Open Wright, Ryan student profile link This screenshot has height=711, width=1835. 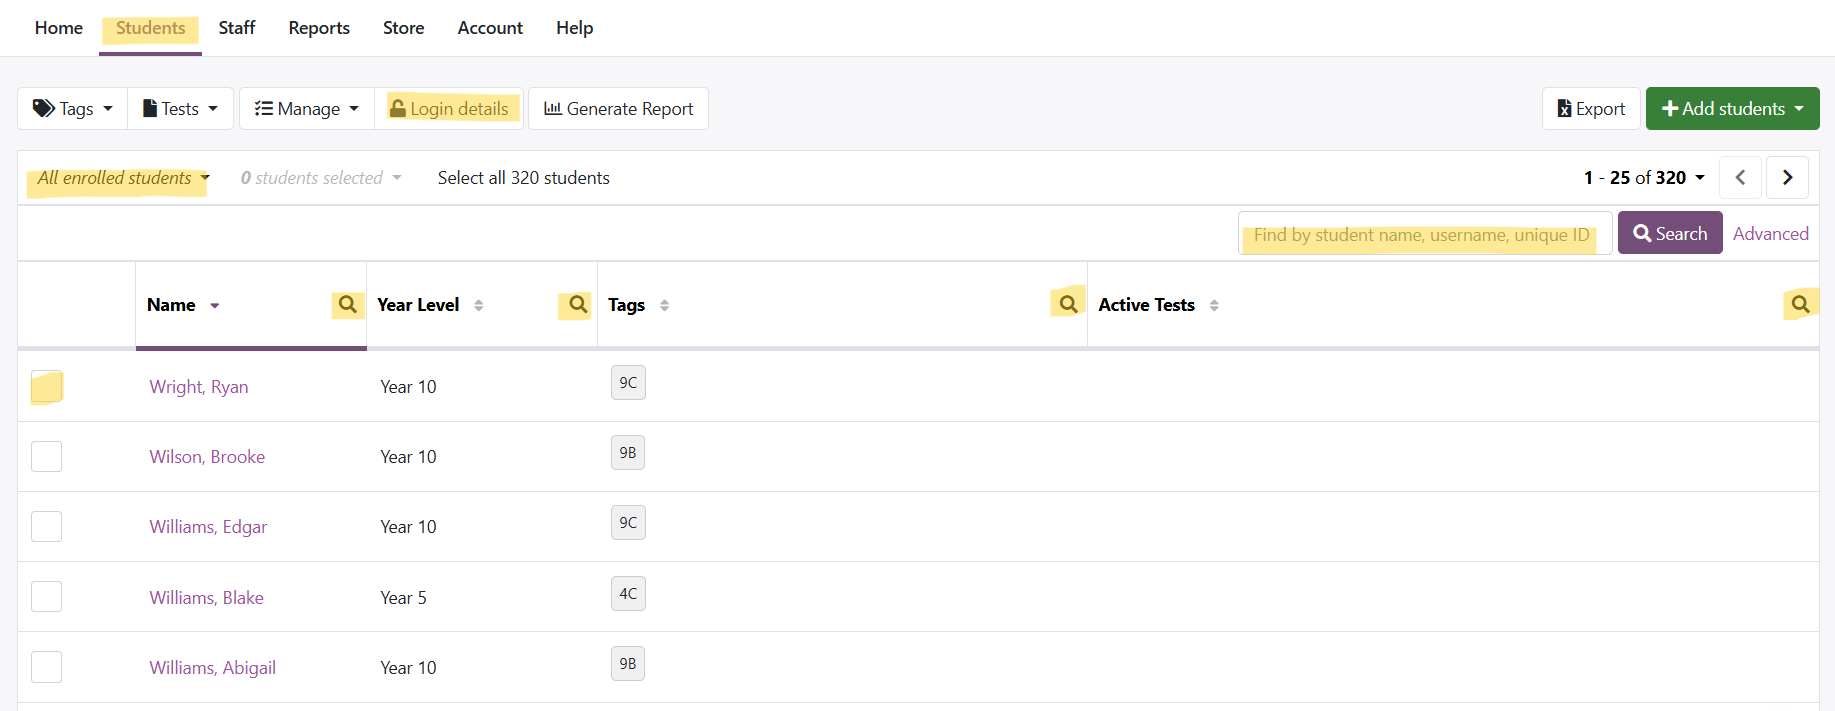pyautogui.click(x=199, y=387)
